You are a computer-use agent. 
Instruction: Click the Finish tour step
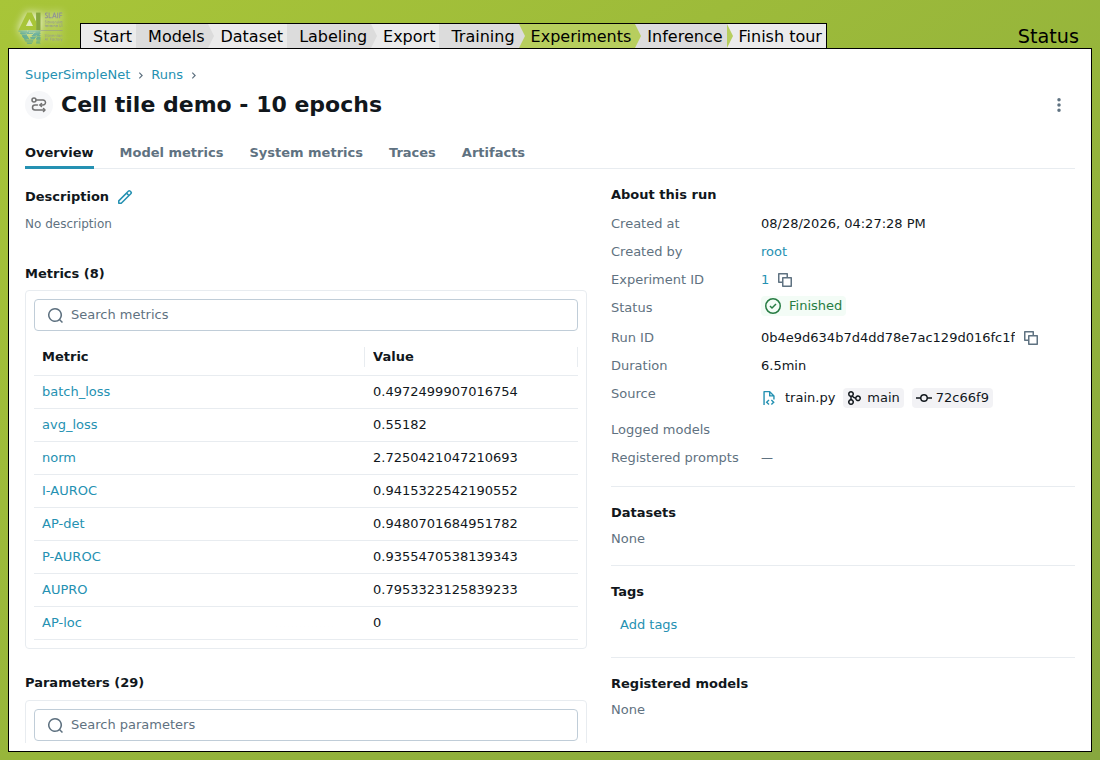pyautogui.click(x=779, y=36)
